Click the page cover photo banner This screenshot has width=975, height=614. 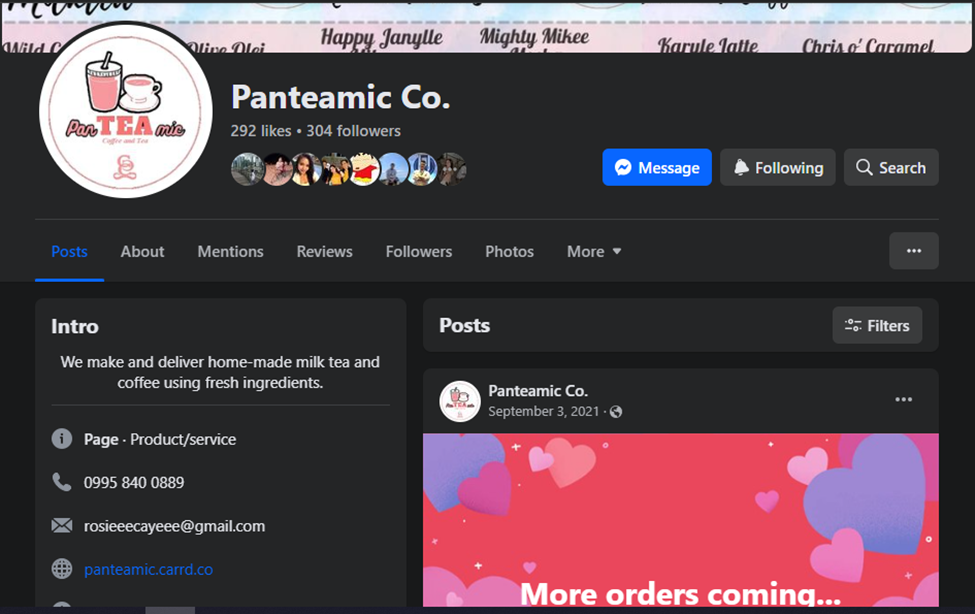click(x=488, y=26)
